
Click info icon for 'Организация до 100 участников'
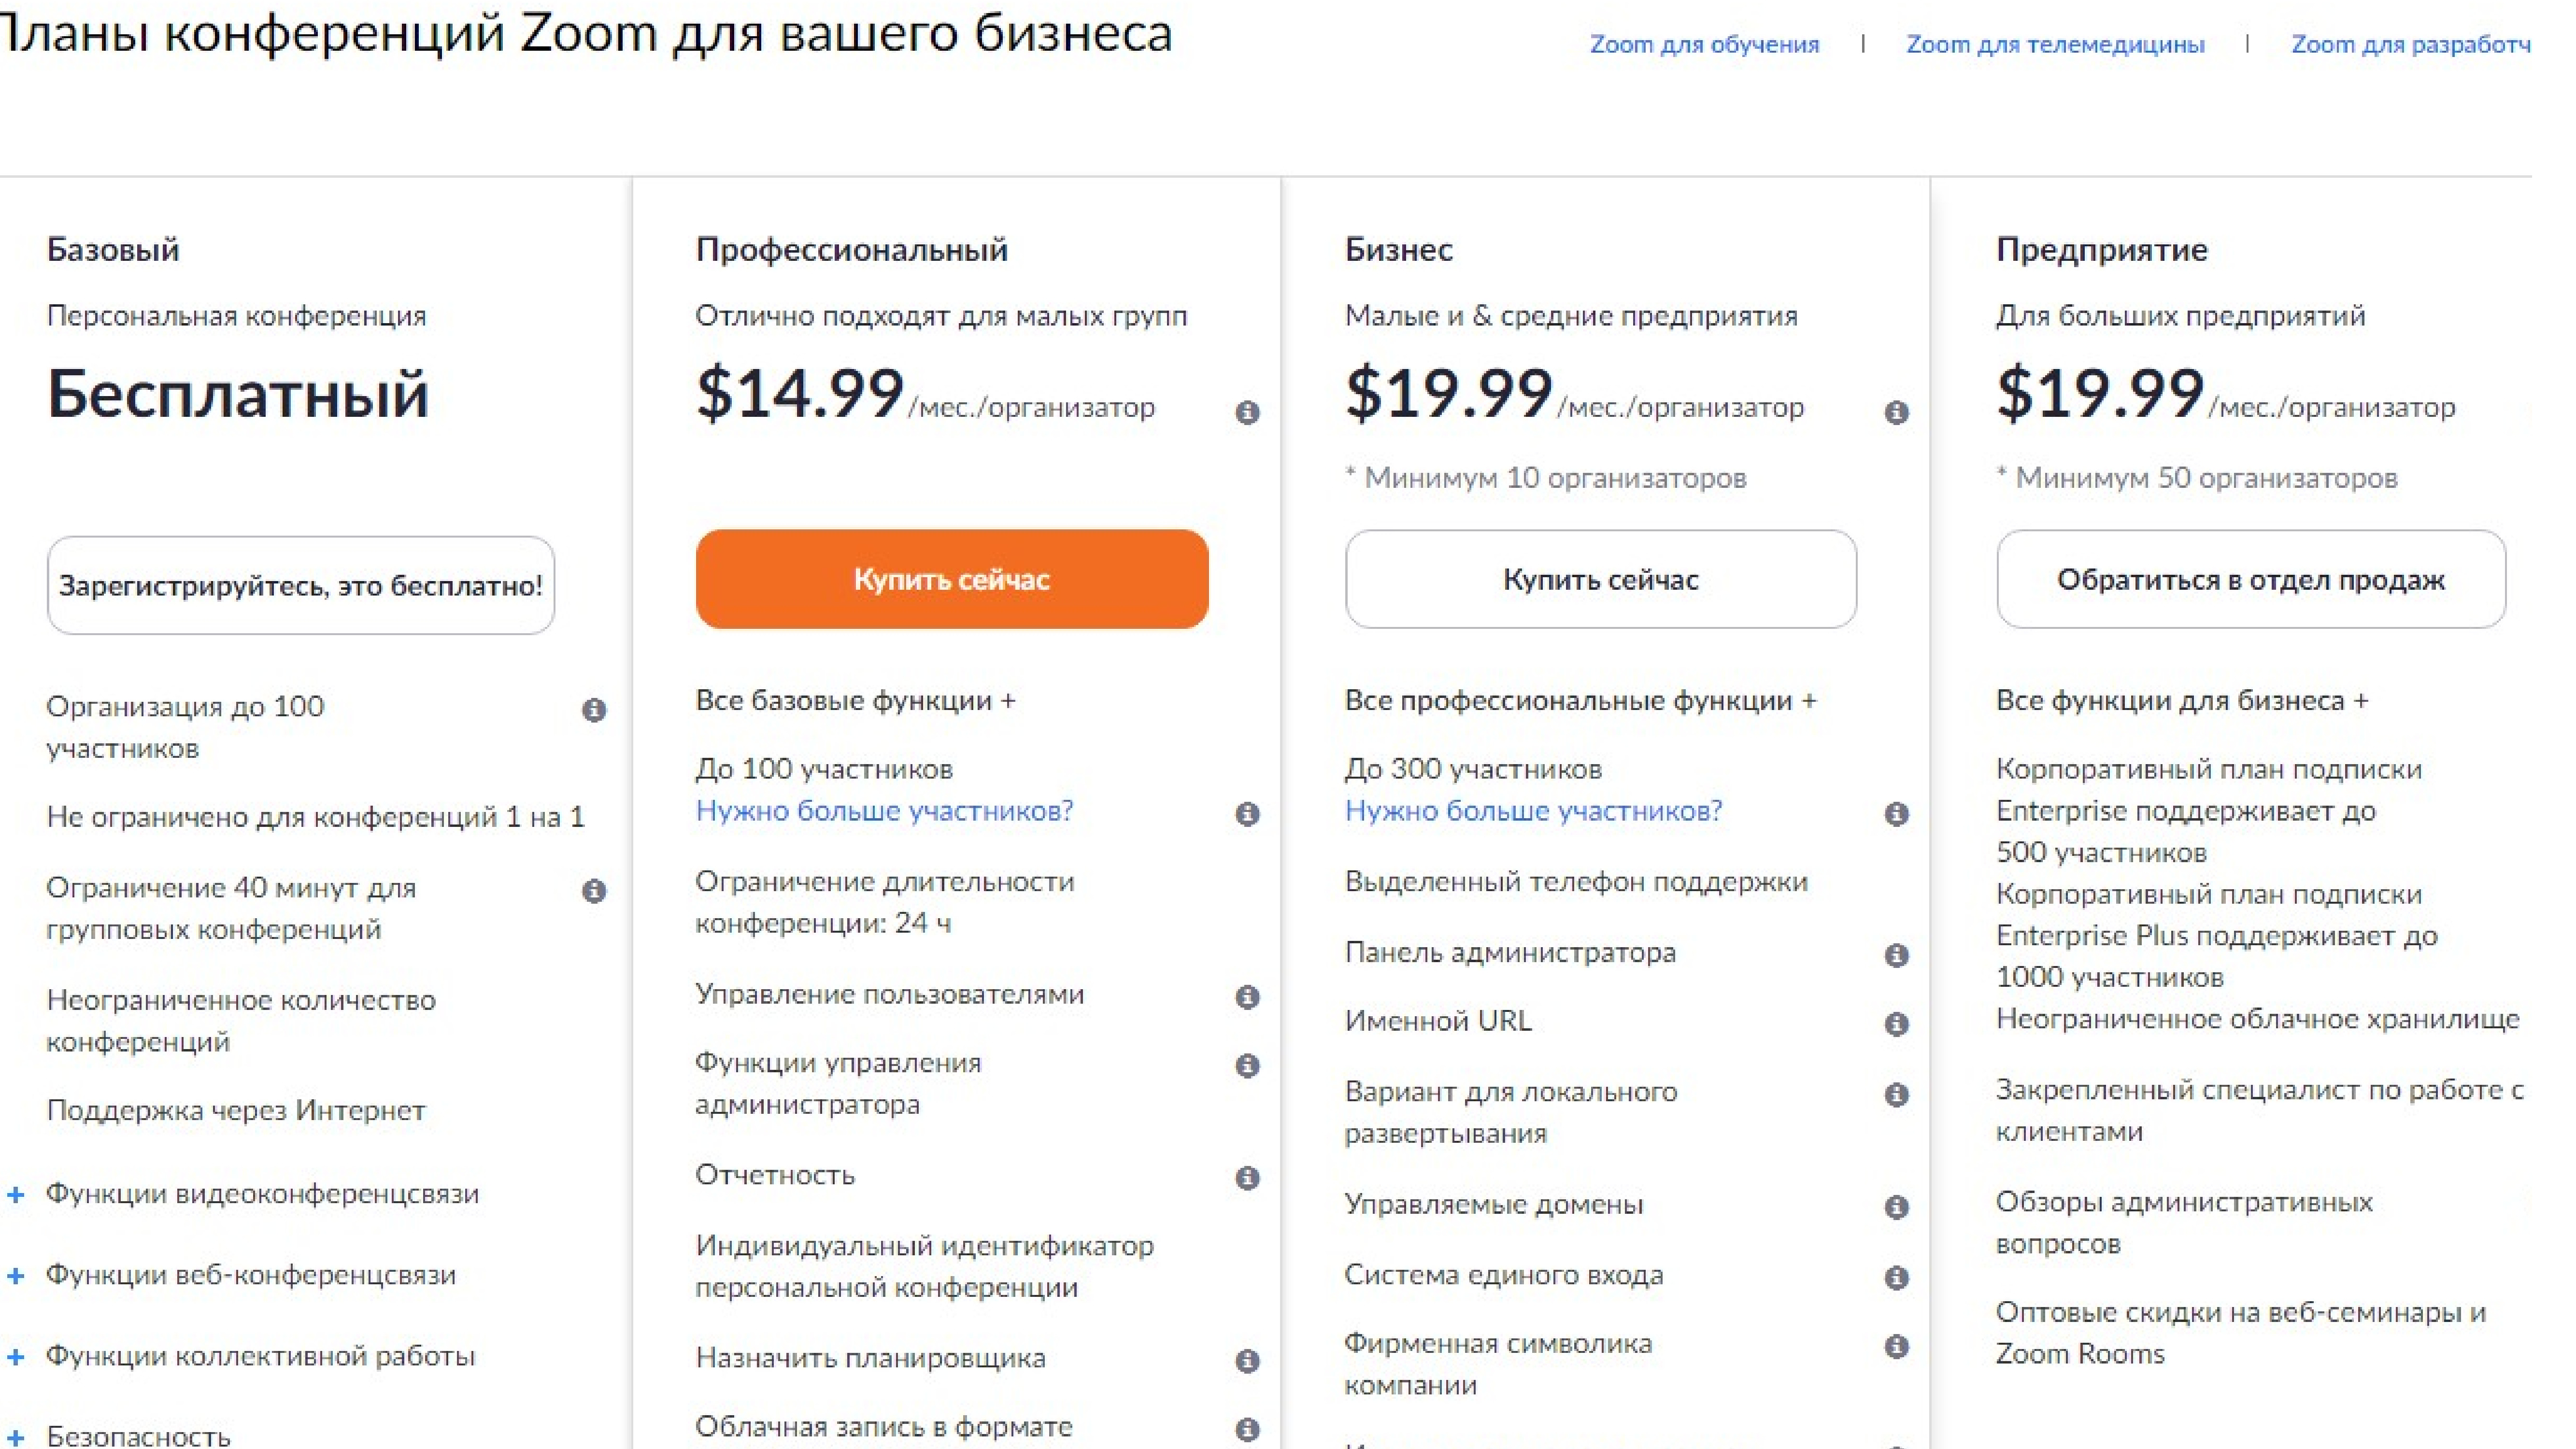[x=594, y=710]
